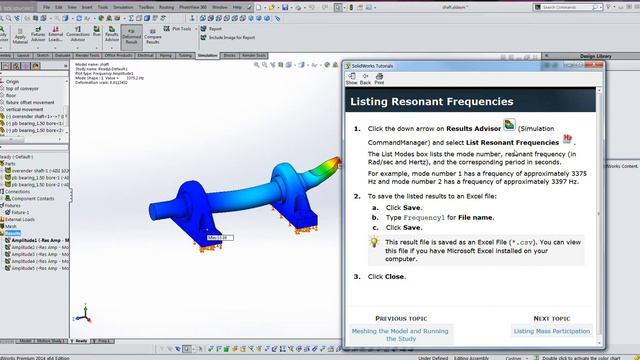Select the Amplitude4 result plot
This screenshot has height=360, width=640.
coord(37,261)
